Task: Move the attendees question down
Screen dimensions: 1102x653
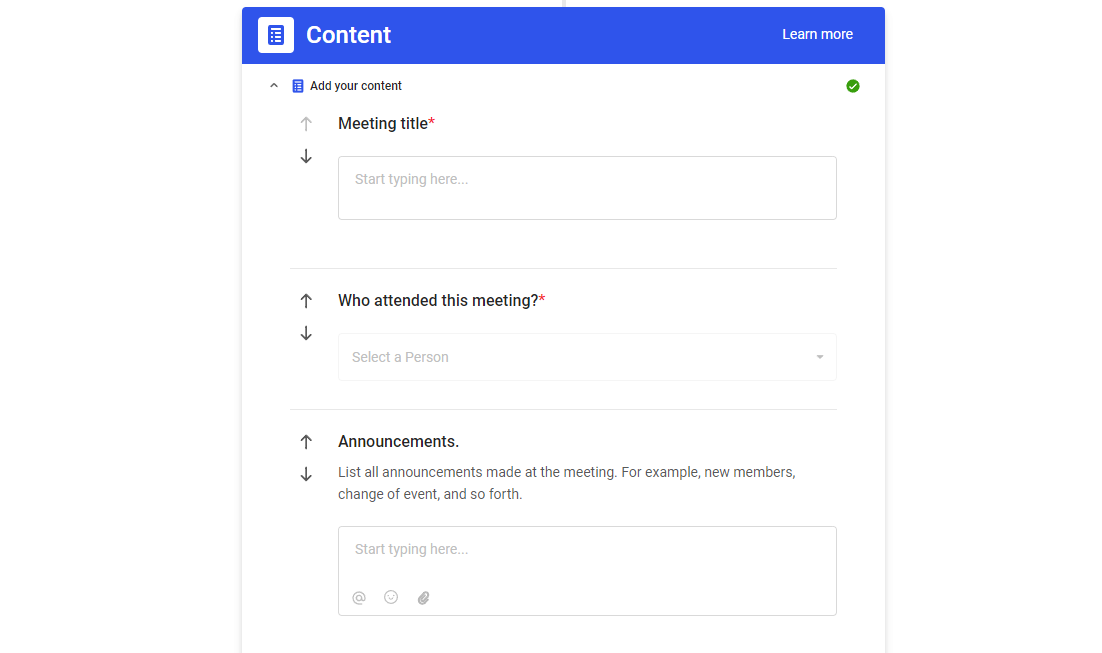Action: click(306, 333)
